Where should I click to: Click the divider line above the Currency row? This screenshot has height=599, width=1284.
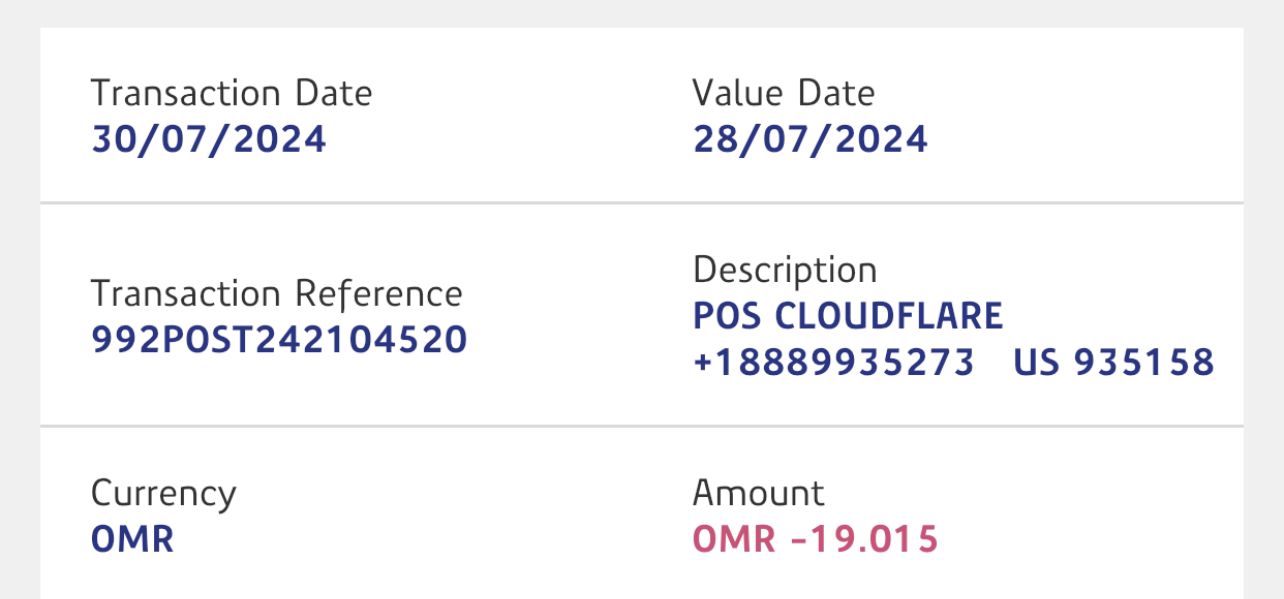click(641, 426)
